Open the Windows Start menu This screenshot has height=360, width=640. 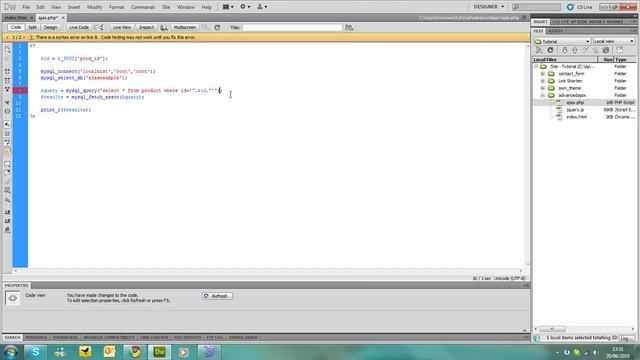tap(10, 352)
